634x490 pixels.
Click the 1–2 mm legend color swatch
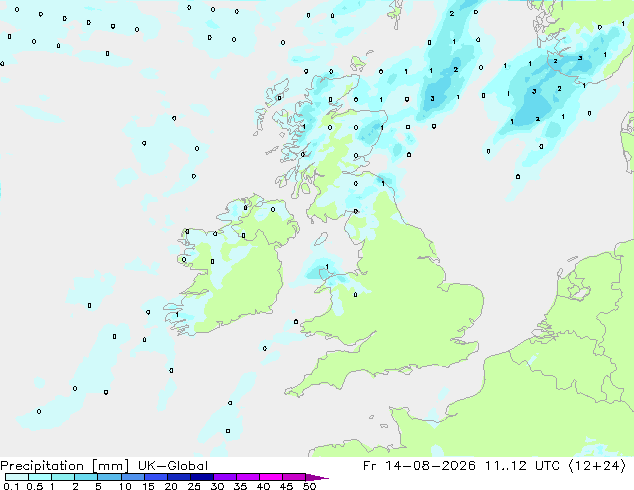click(x=63, y=477)
